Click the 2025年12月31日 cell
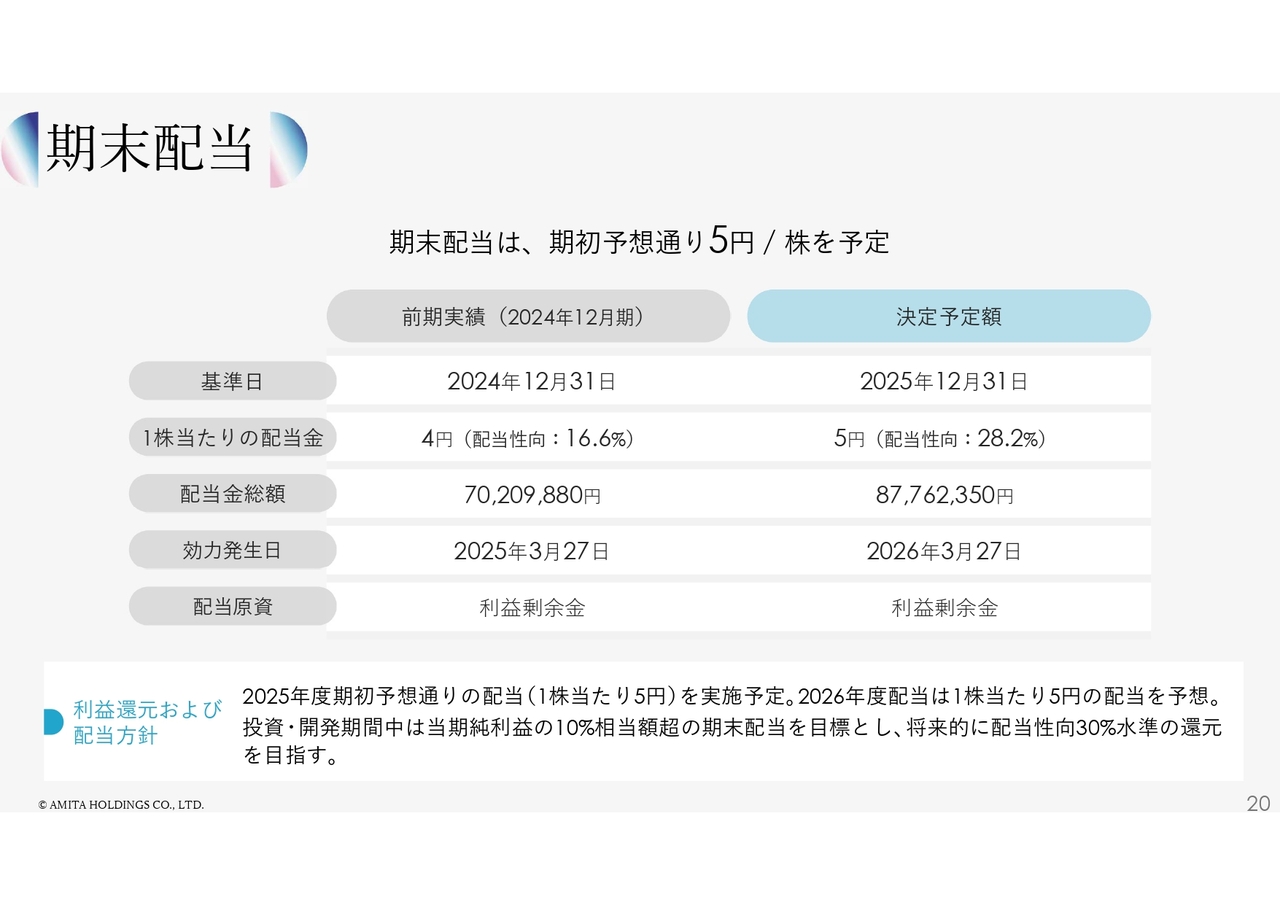 point(943,381)
